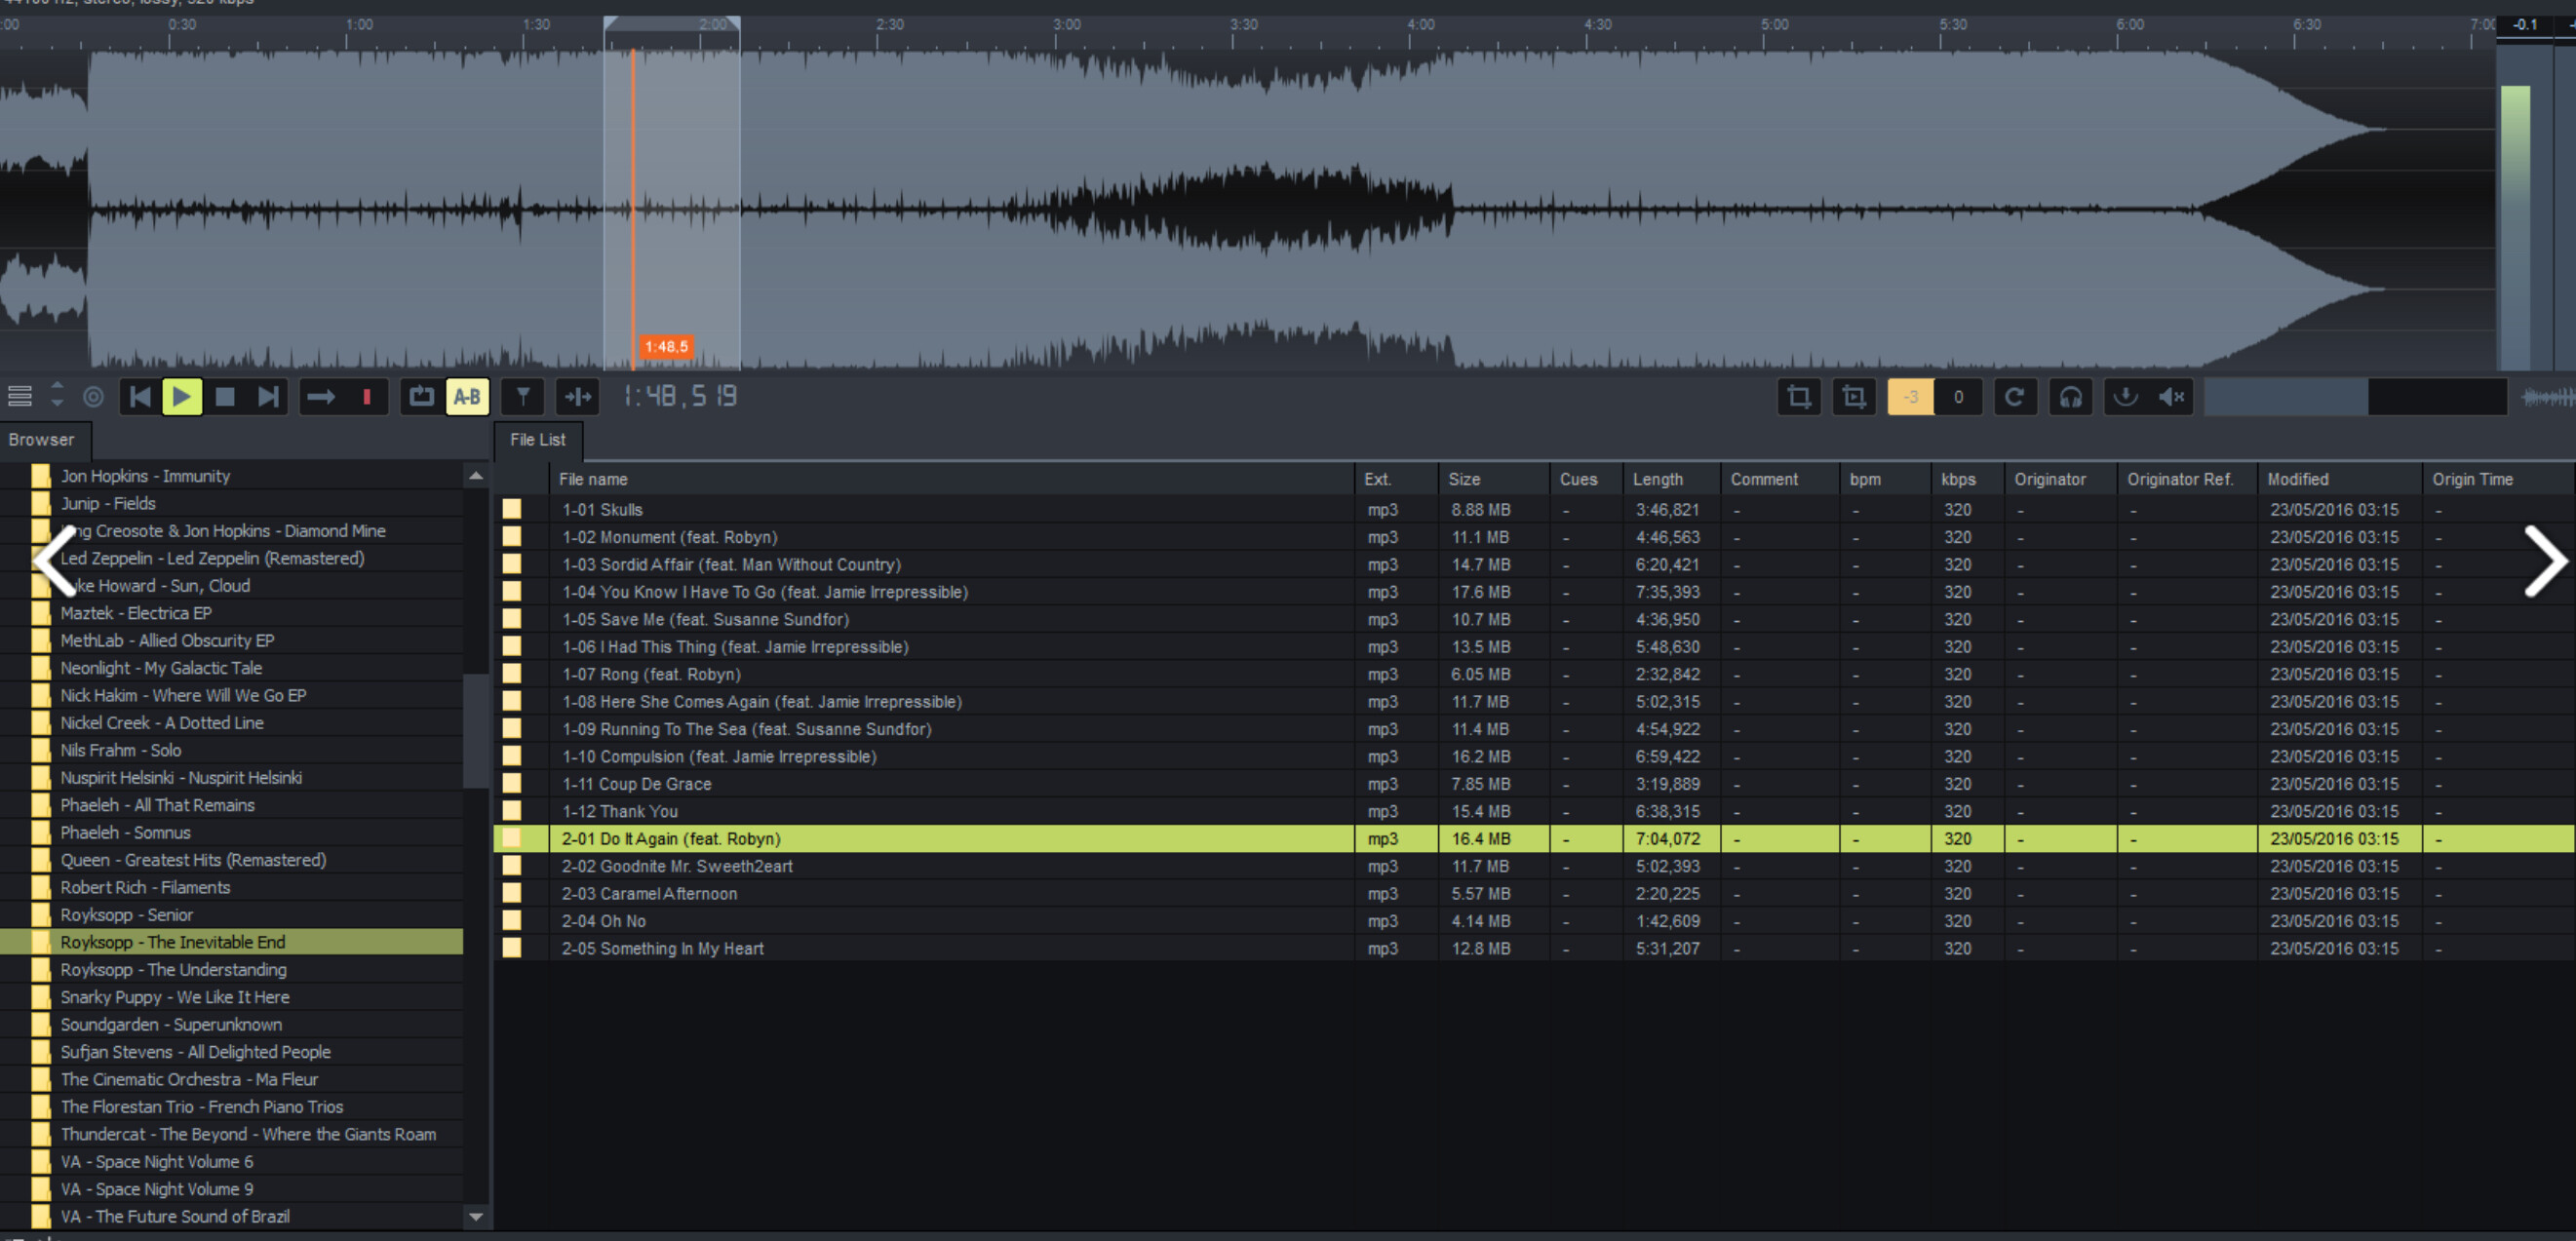Click the circular refresh arrow icon
Image resolution: width=2576 pixels, height=1241 pixels.
[2015, 397]
